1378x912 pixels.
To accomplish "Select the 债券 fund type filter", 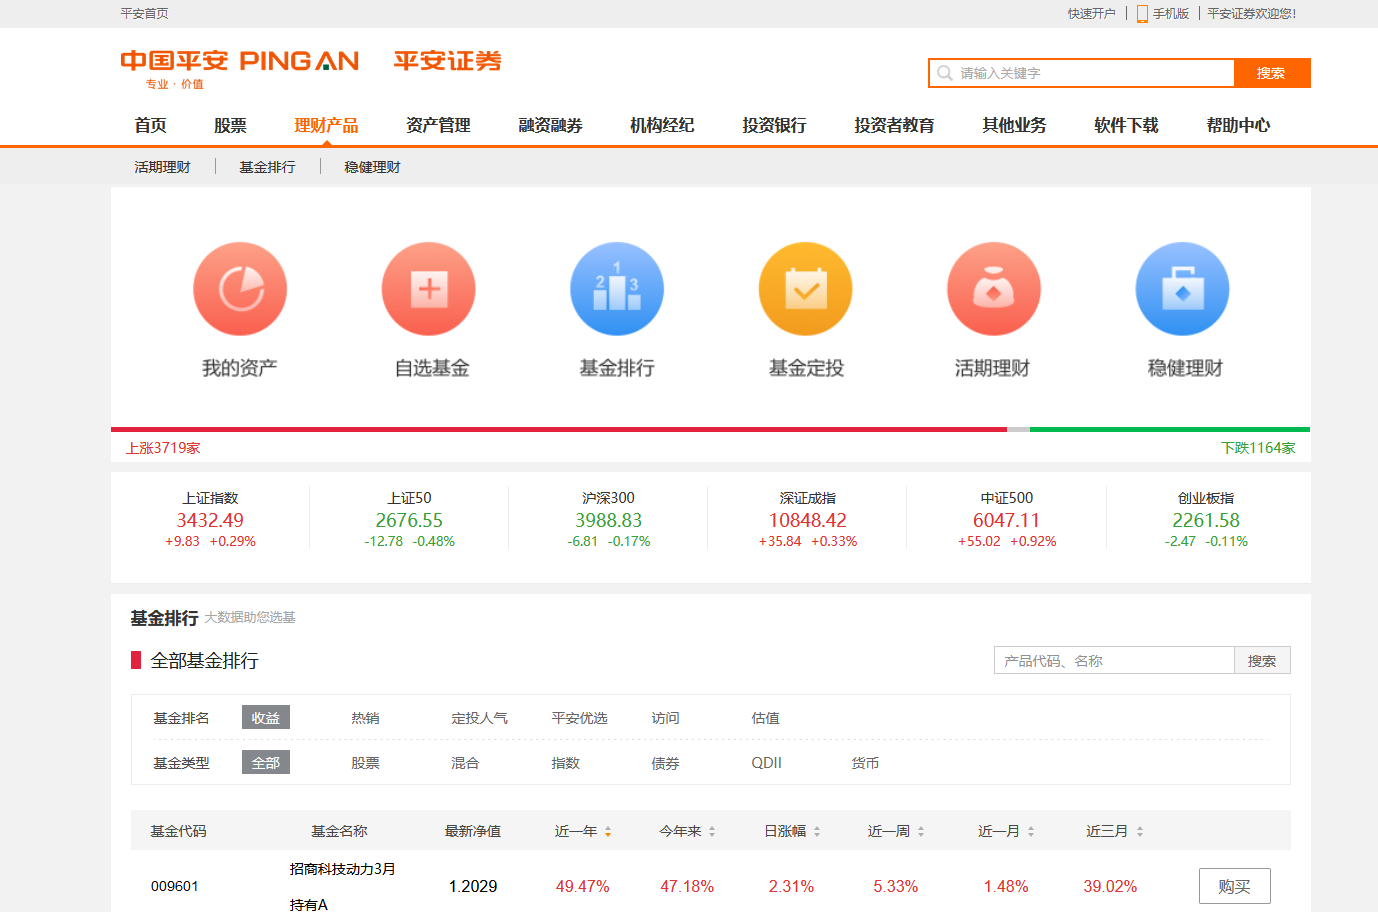I will pyautogui.click(x=665, y=763).
